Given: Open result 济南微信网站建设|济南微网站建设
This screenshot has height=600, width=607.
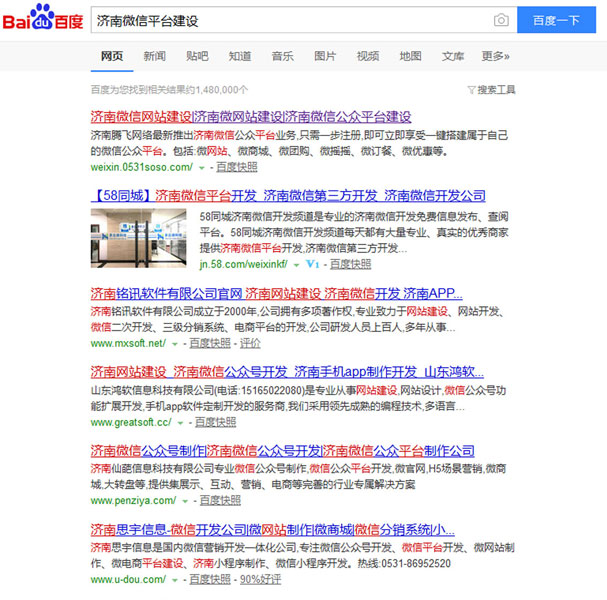Looking at the screenshot, I should [251, 117].
